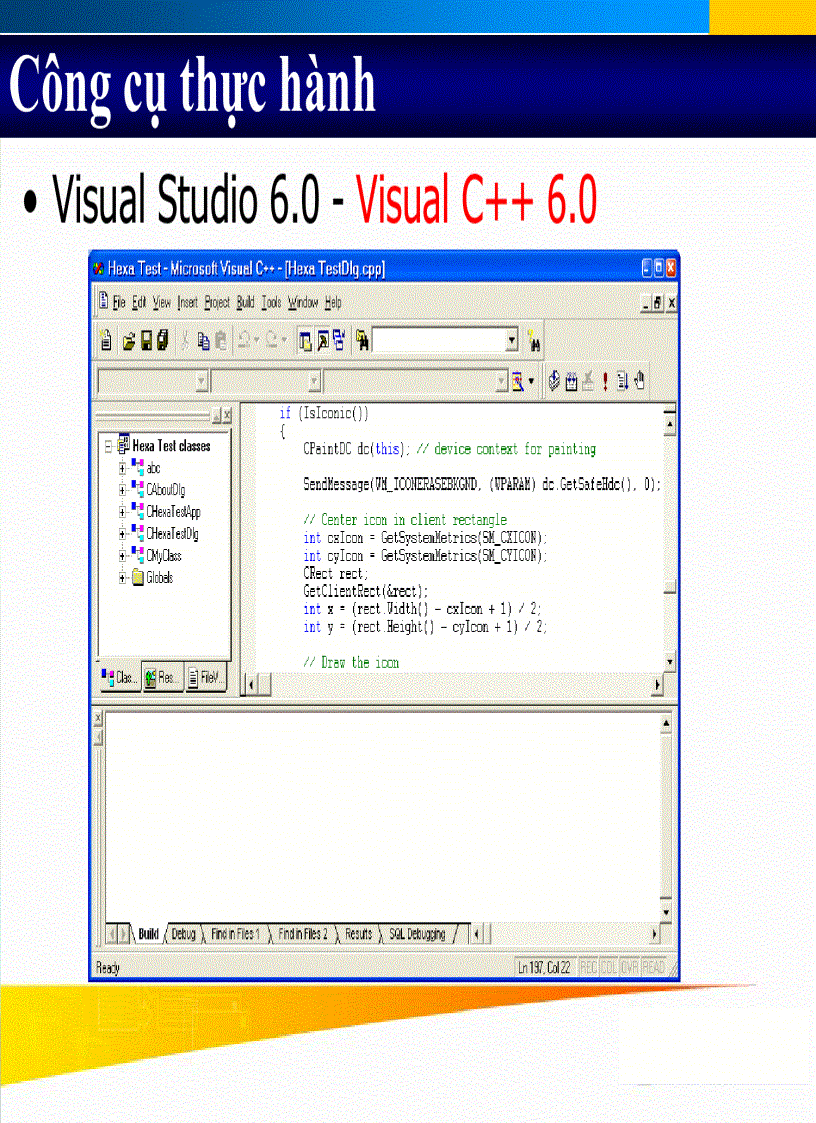816x1123 pixels.
Task: Open Find in Files with the binoculars icon
Action: click(x=534, y=341)
